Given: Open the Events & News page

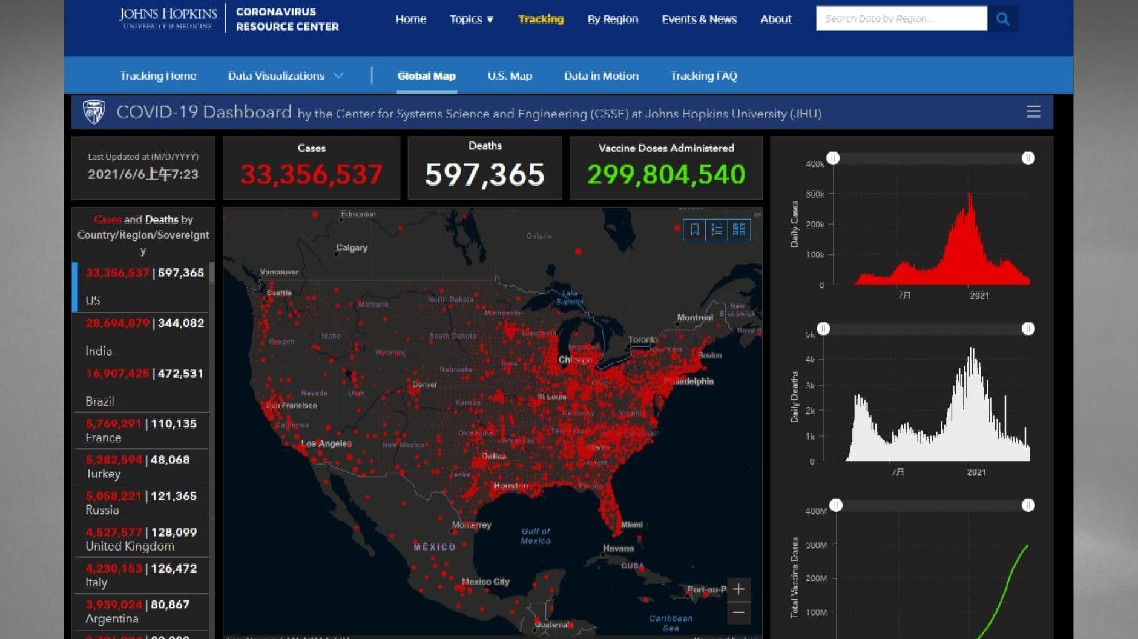Looking at the screenshot, I should click(x=699, y=19).
